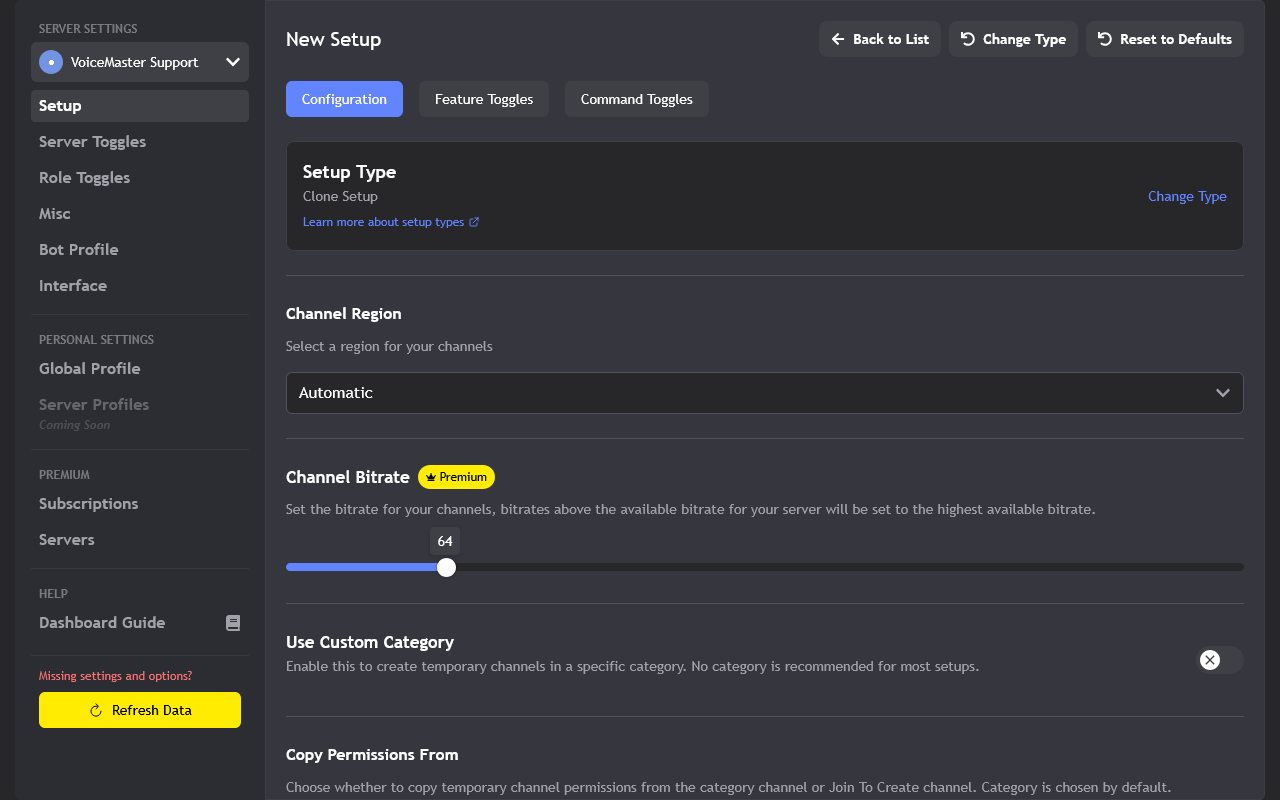
Task: Click the Change Type link in Setup Type card
Action: coord(1187,196)
